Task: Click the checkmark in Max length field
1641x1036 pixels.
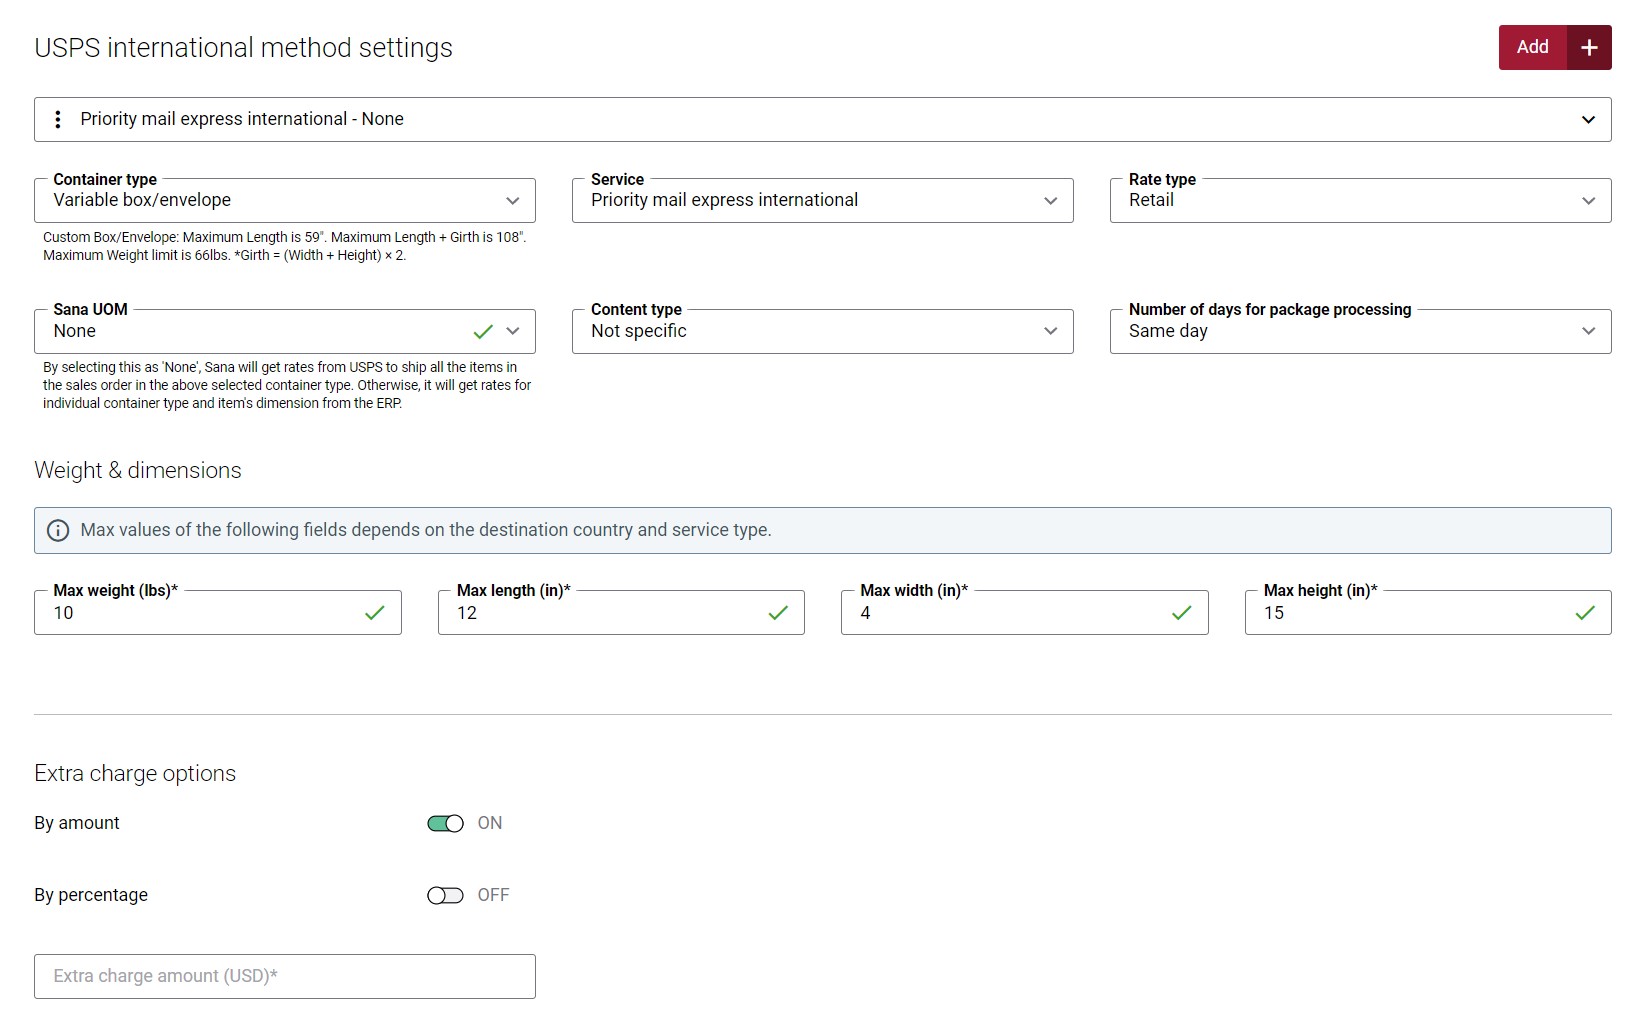Action: point(778,613)
